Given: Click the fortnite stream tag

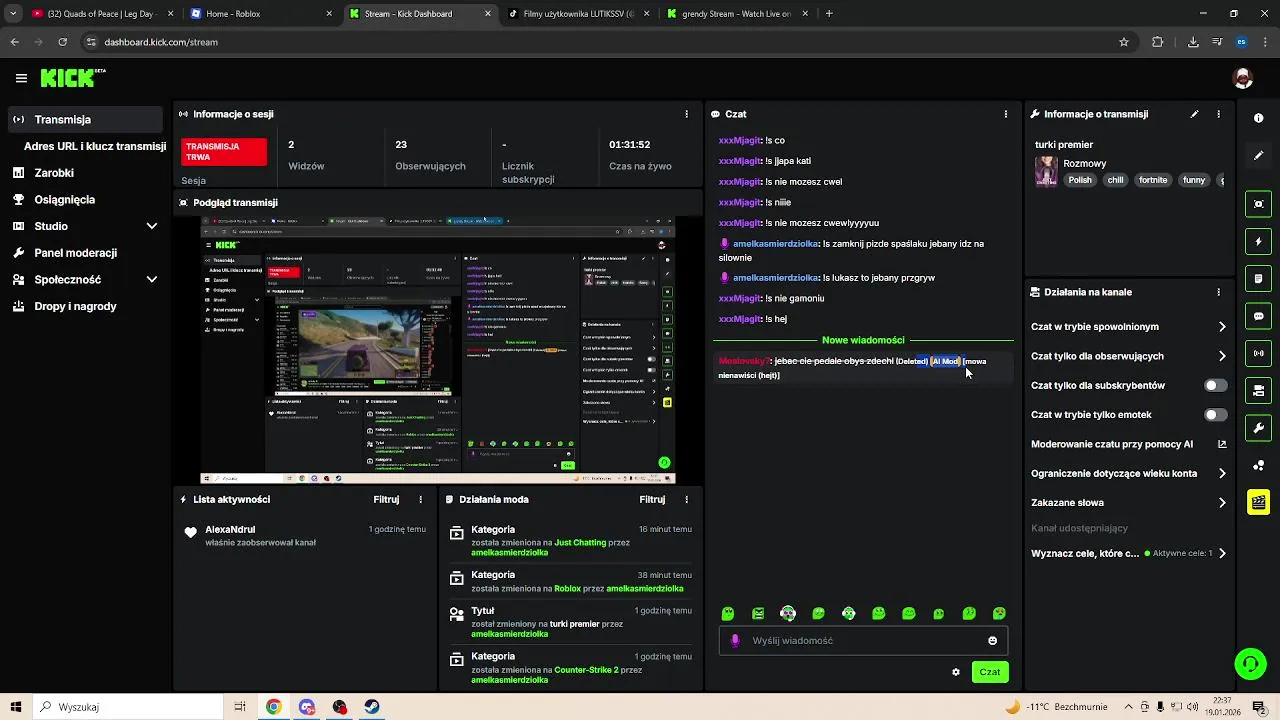Looking at the screenshot, I should click(x=1152, y=180).
